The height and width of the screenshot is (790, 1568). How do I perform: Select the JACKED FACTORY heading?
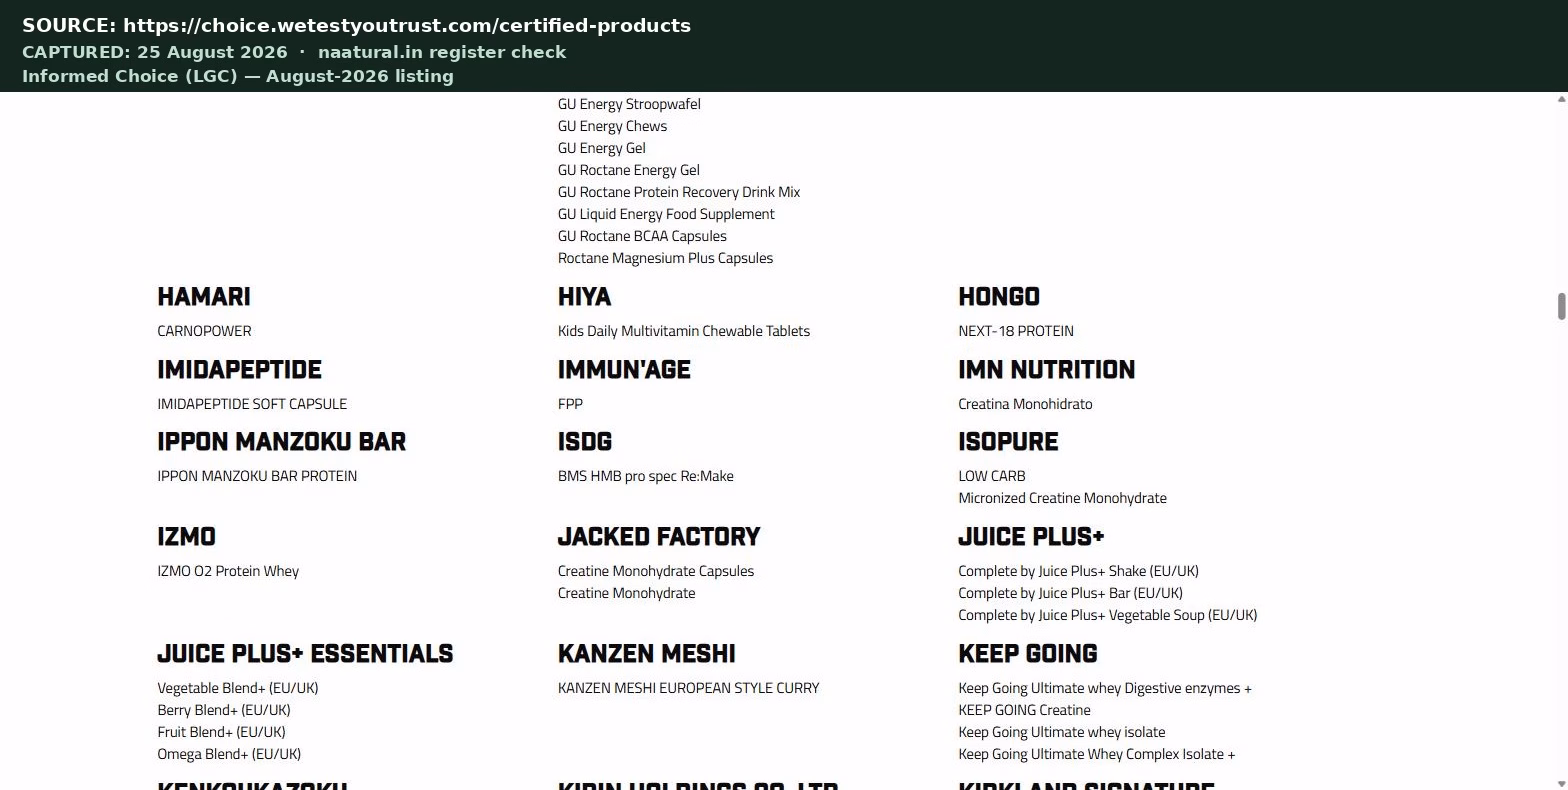coord(659,537)
